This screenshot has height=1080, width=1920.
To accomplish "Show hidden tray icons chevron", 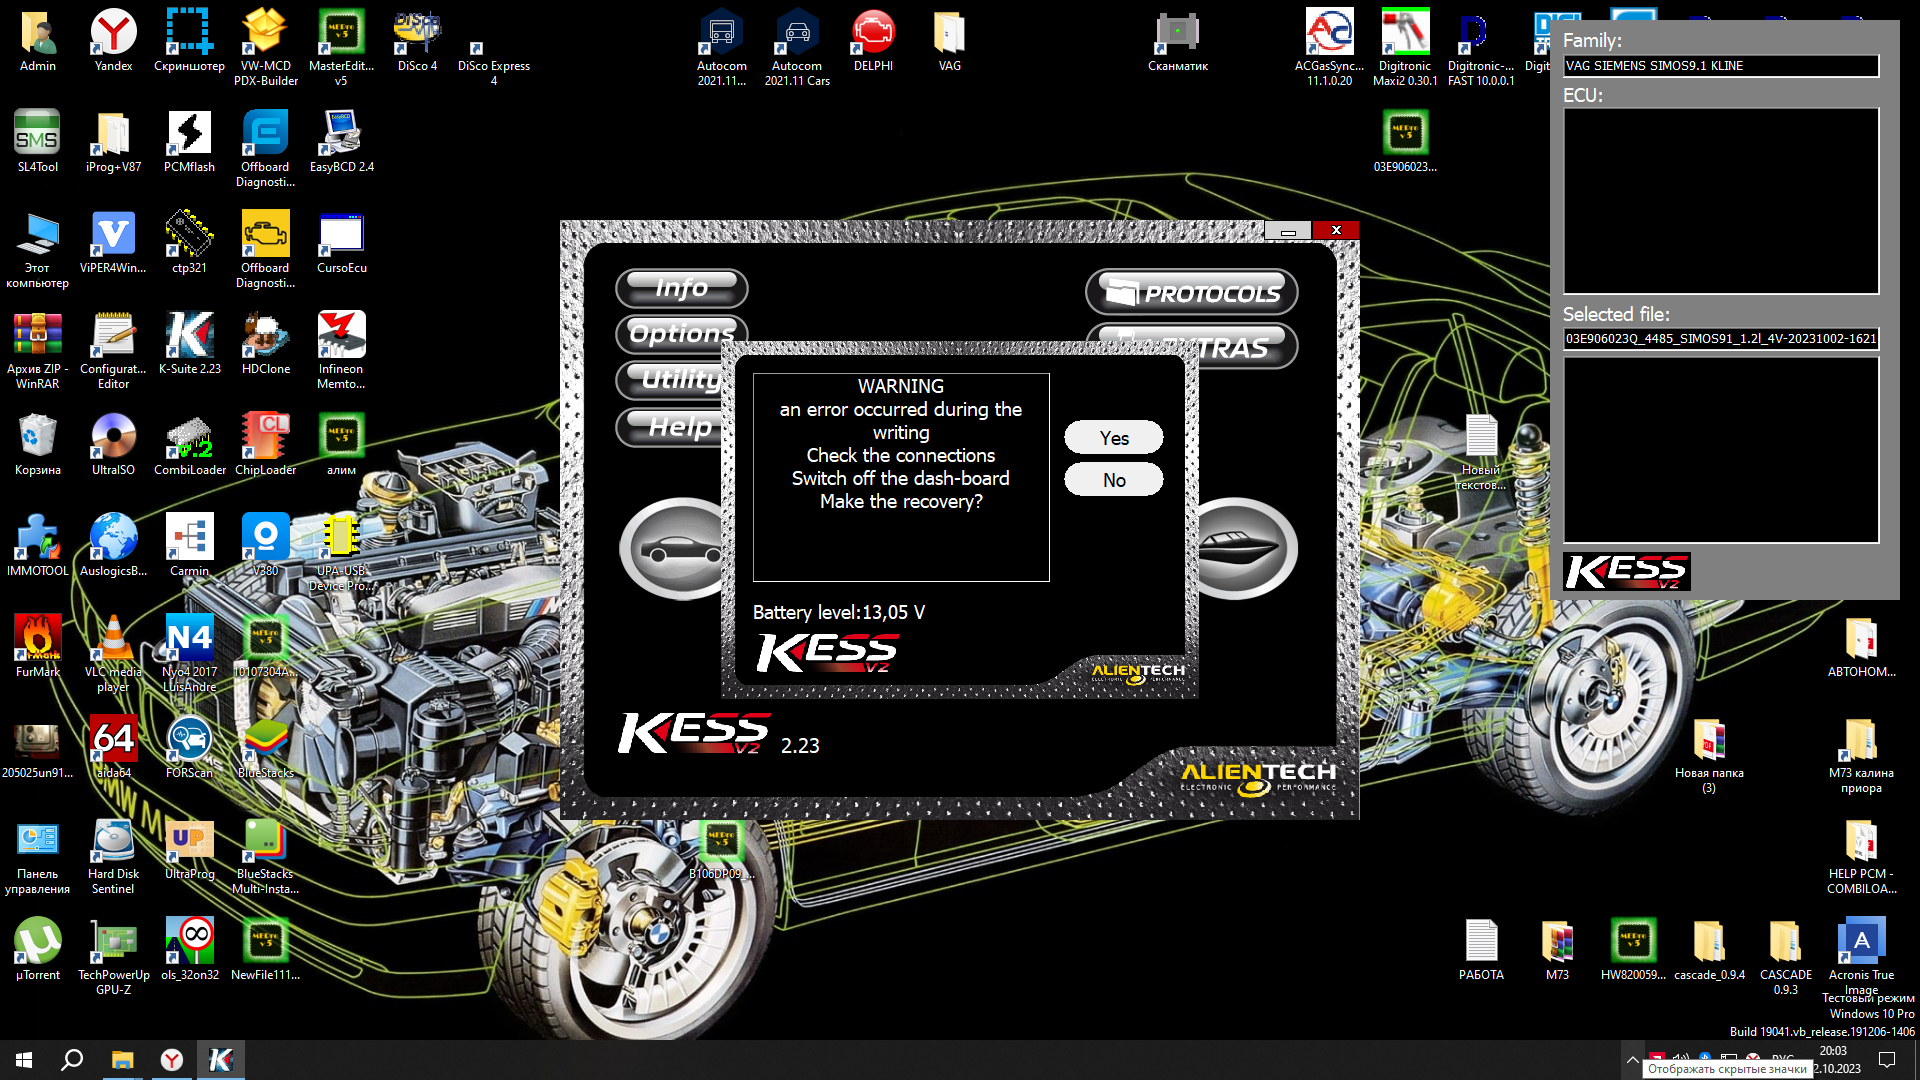I will [x=1632, y=1059].
